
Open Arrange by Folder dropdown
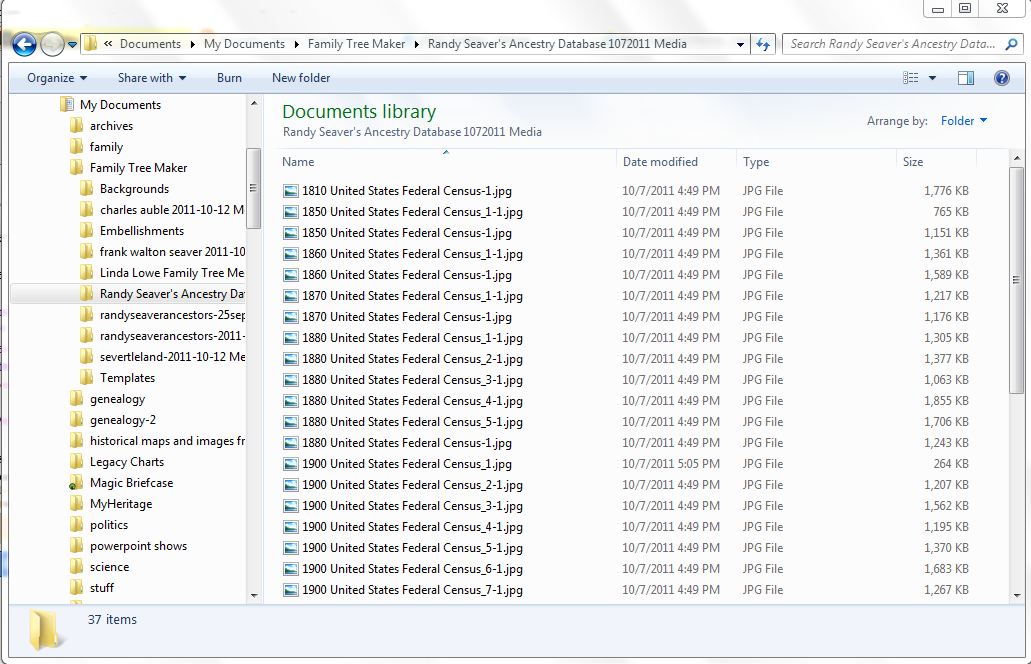click(964, 121)
